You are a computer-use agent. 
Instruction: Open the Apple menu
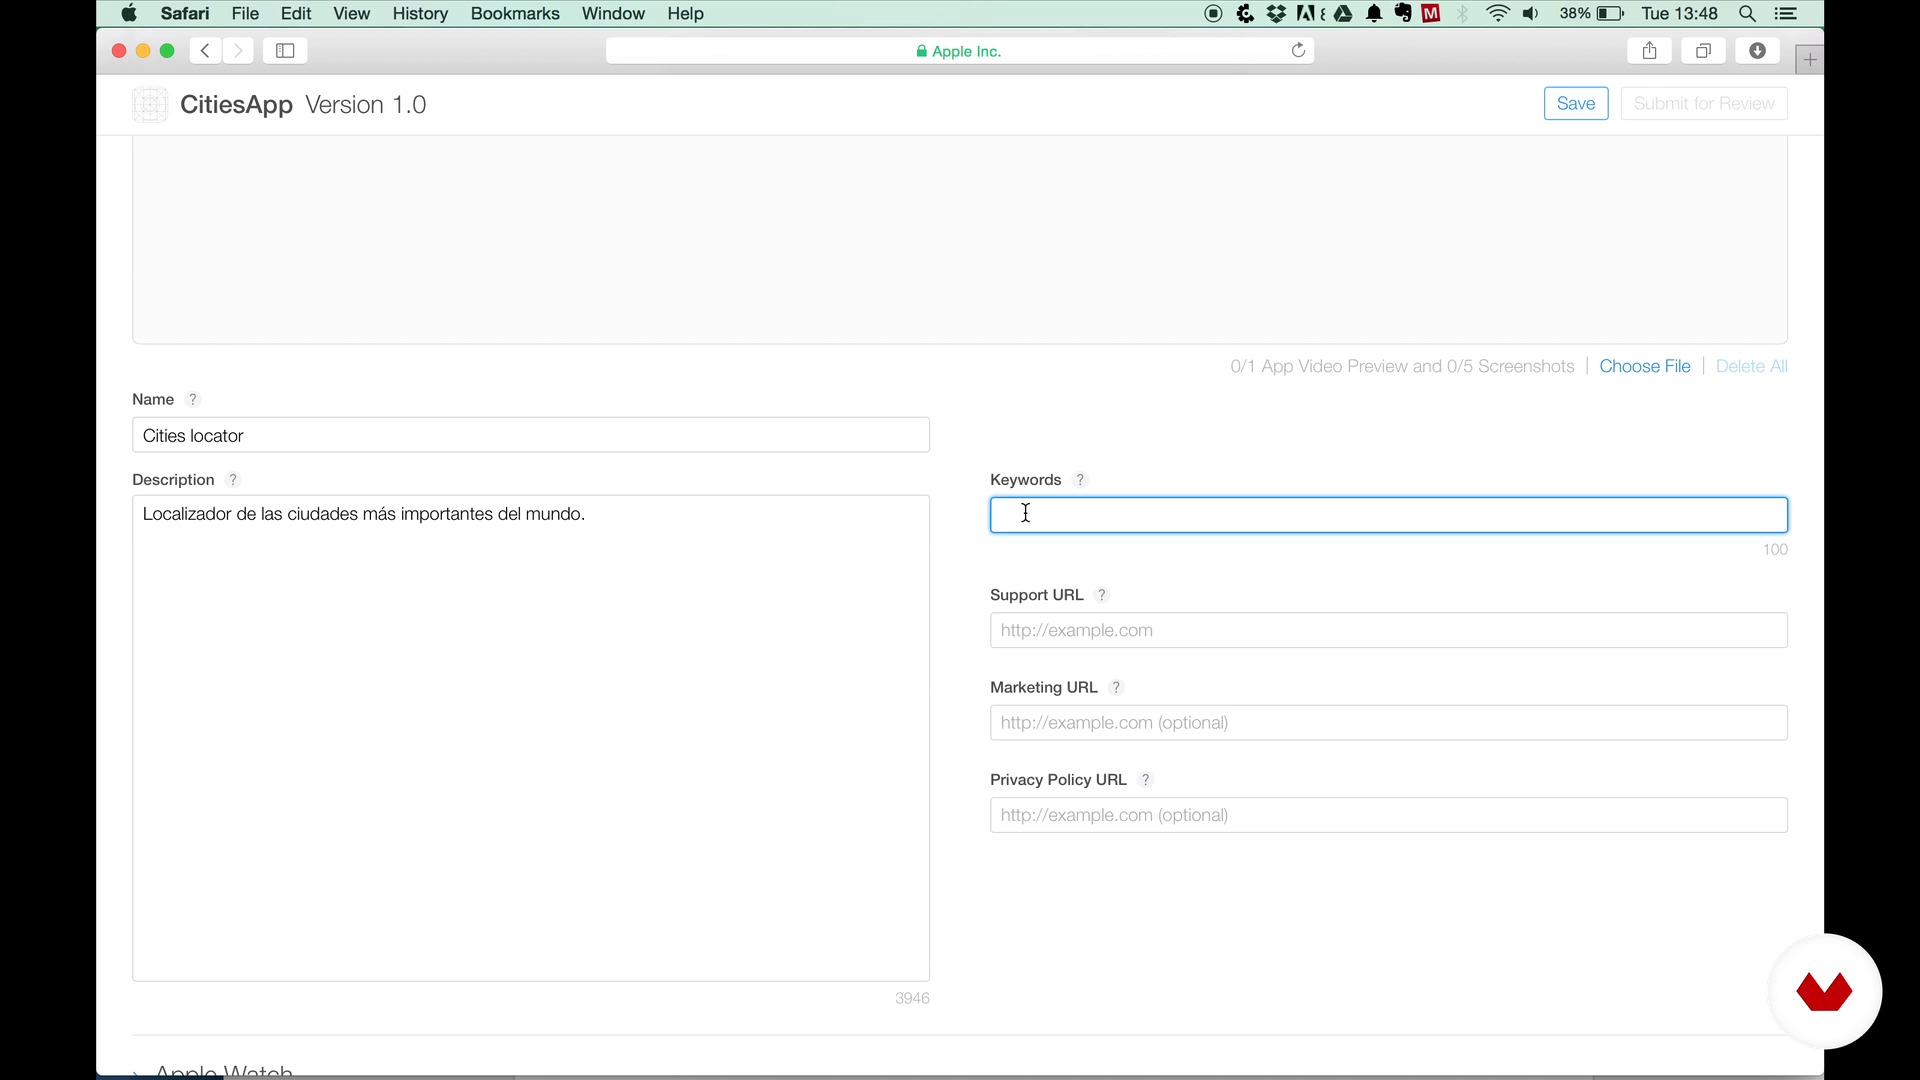(x=129, y=14)
